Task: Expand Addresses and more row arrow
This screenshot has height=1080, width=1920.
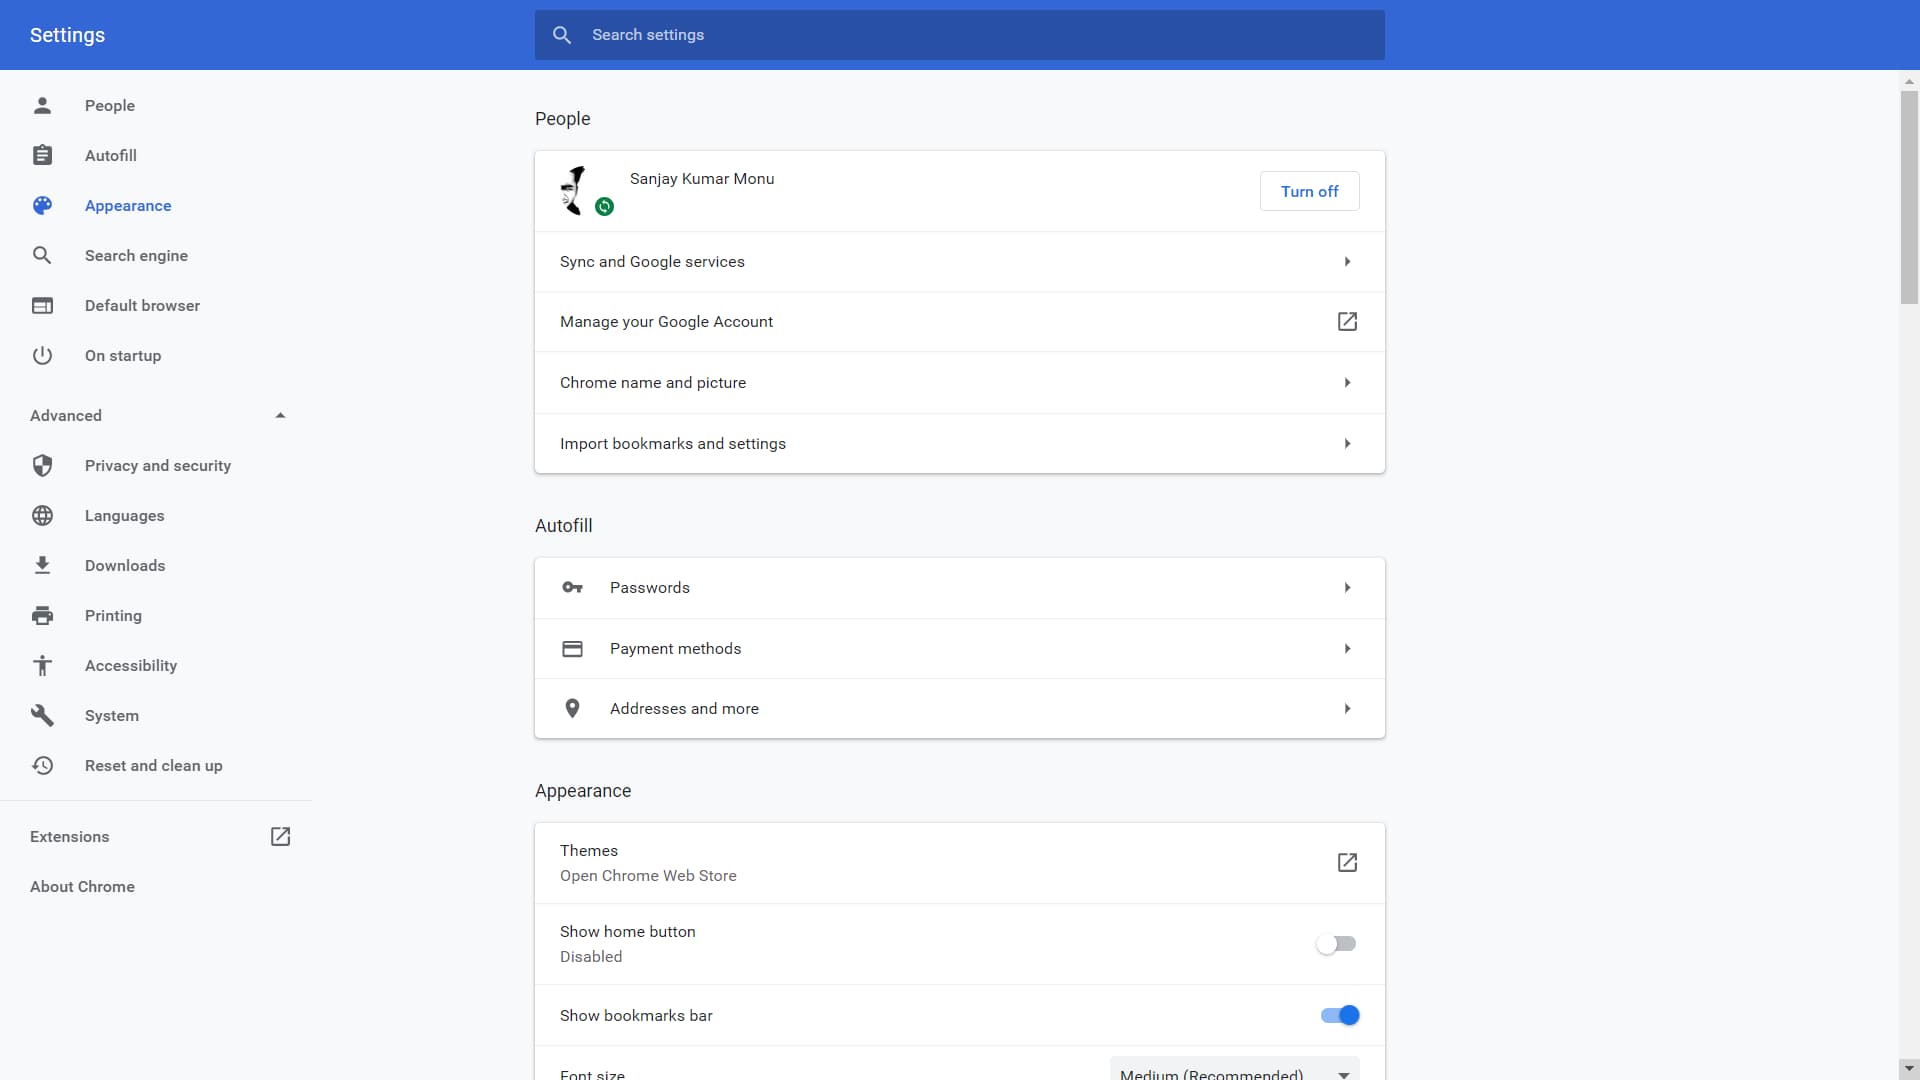Action: click(x=1347, y=709)
